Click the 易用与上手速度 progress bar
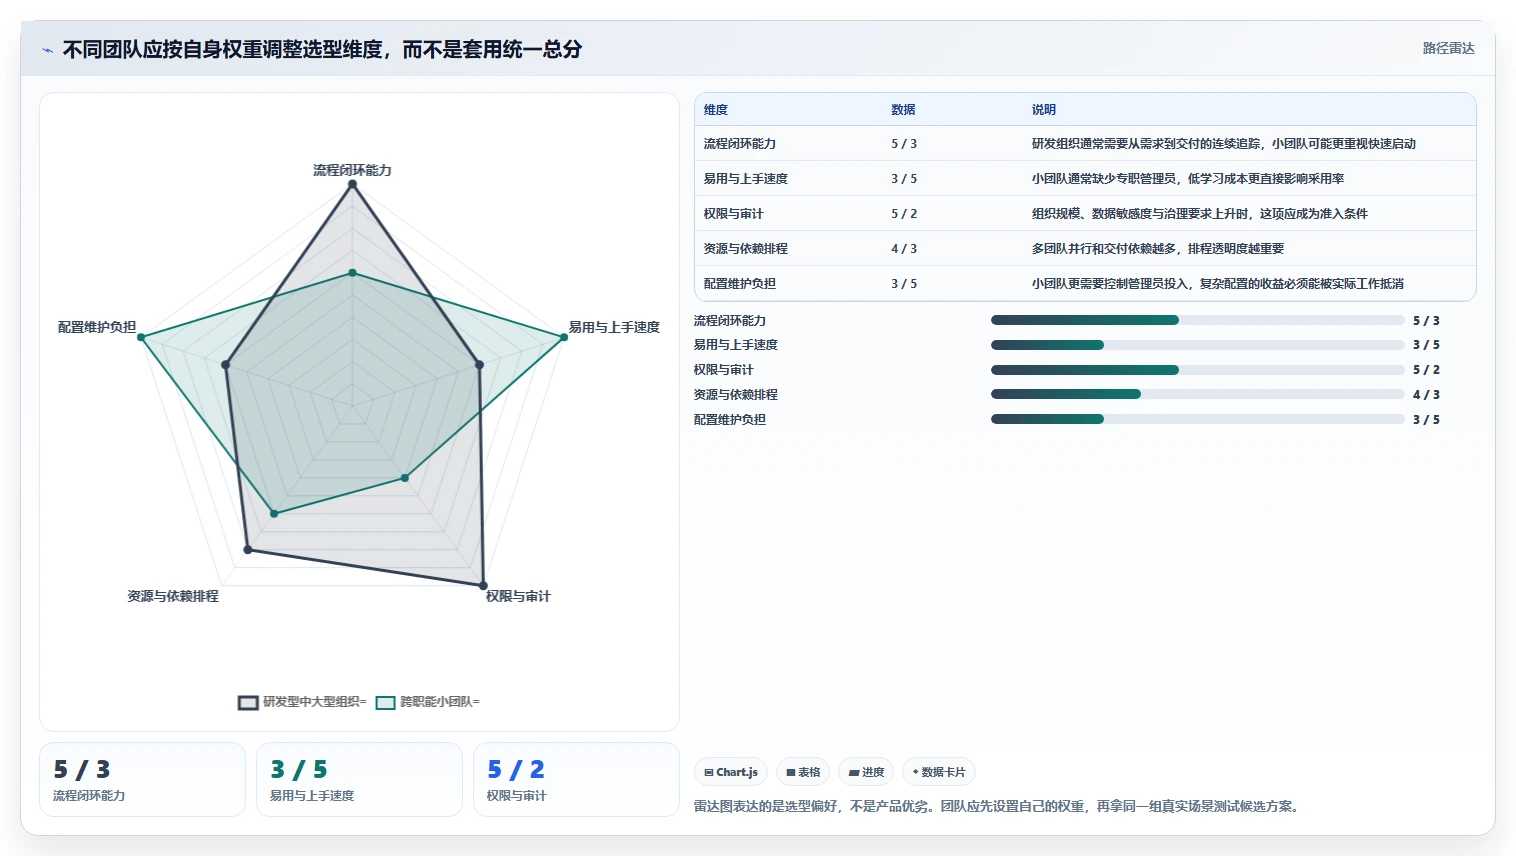1516x856 pixels. (x=1197, y=345)
